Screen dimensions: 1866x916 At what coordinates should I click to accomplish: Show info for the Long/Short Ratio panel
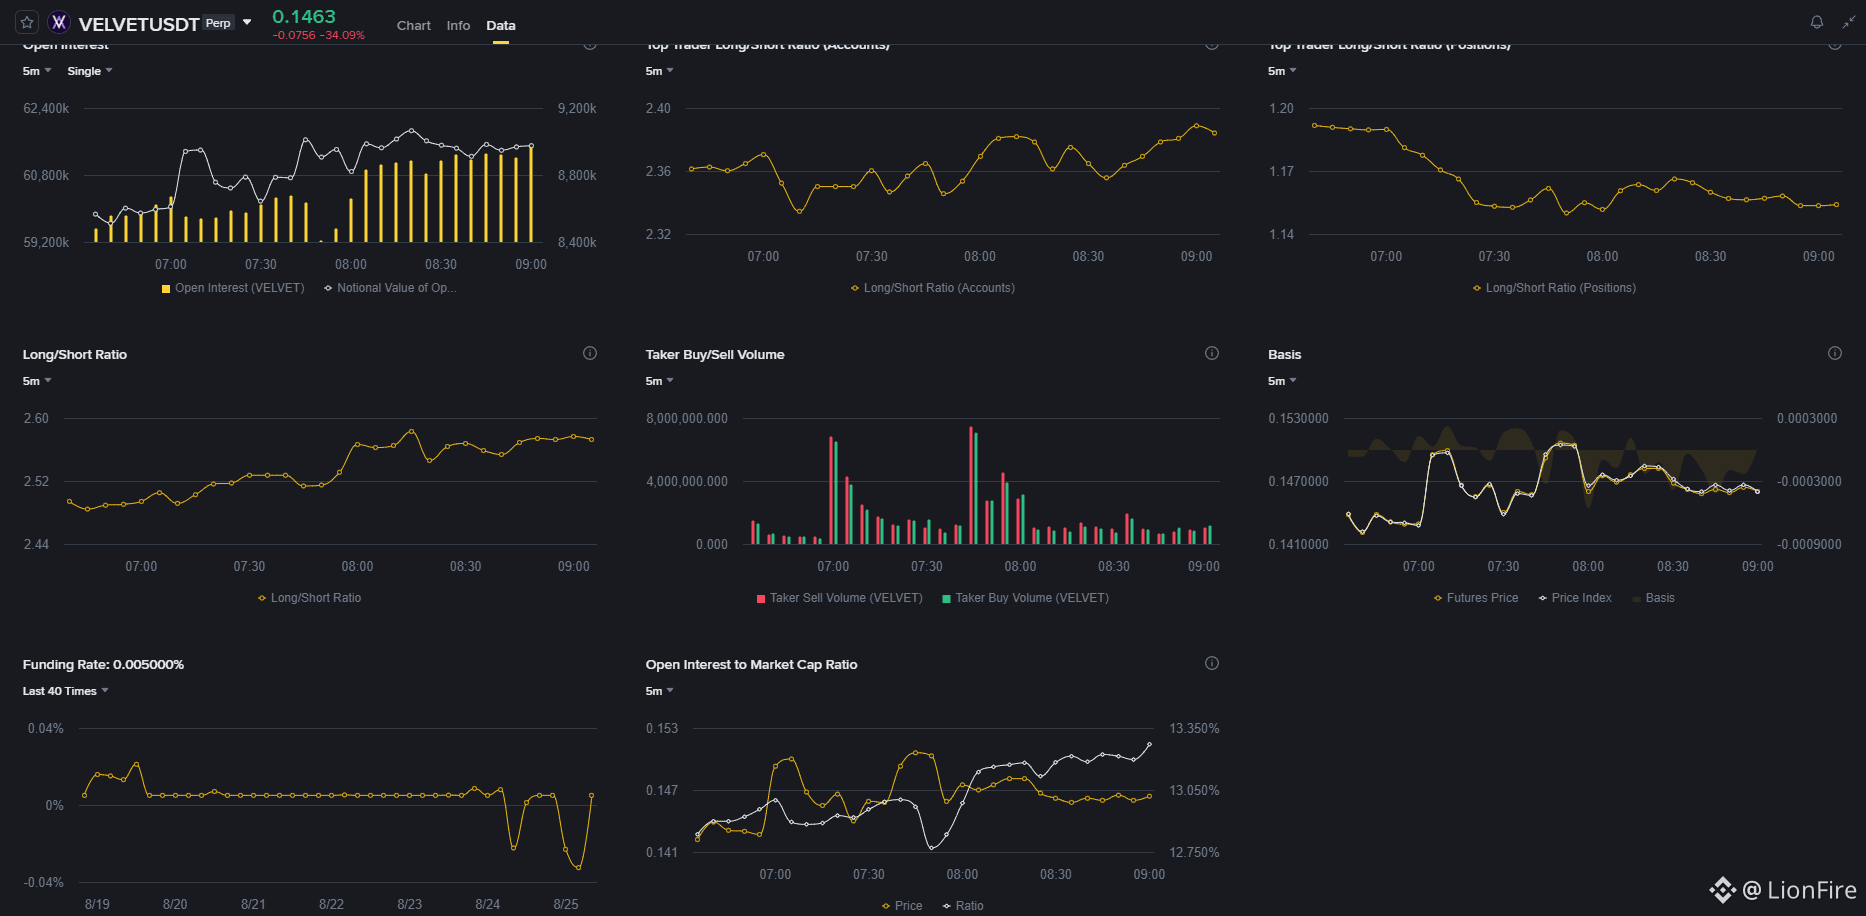tap(590, 353)
